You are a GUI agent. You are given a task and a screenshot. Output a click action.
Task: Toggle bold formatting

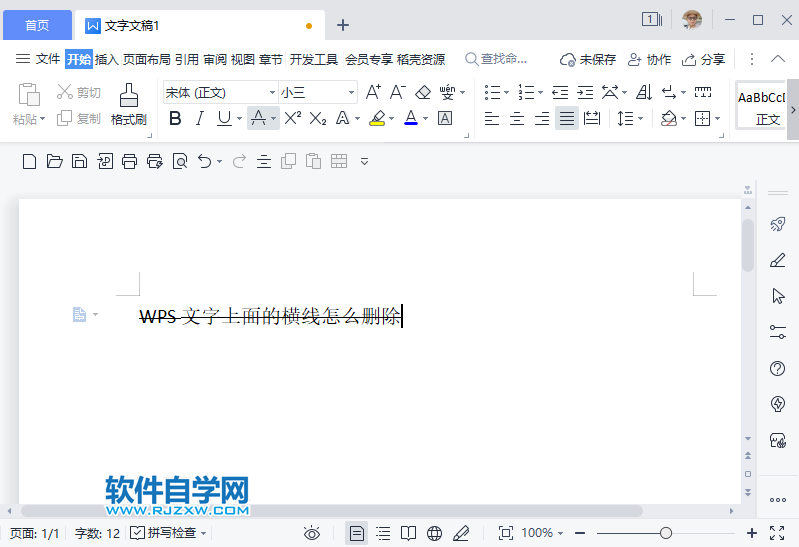click(x=175, y=119)
